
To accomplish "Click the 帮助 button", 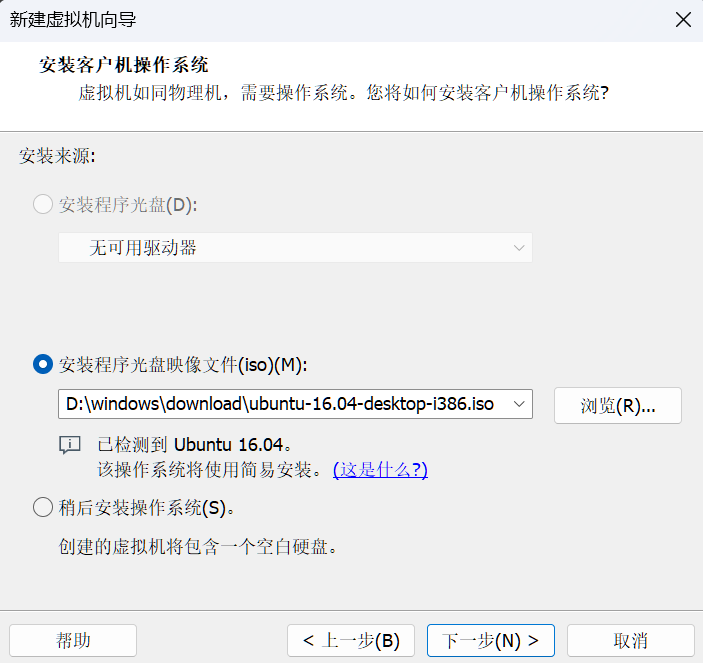I will 73,640.
